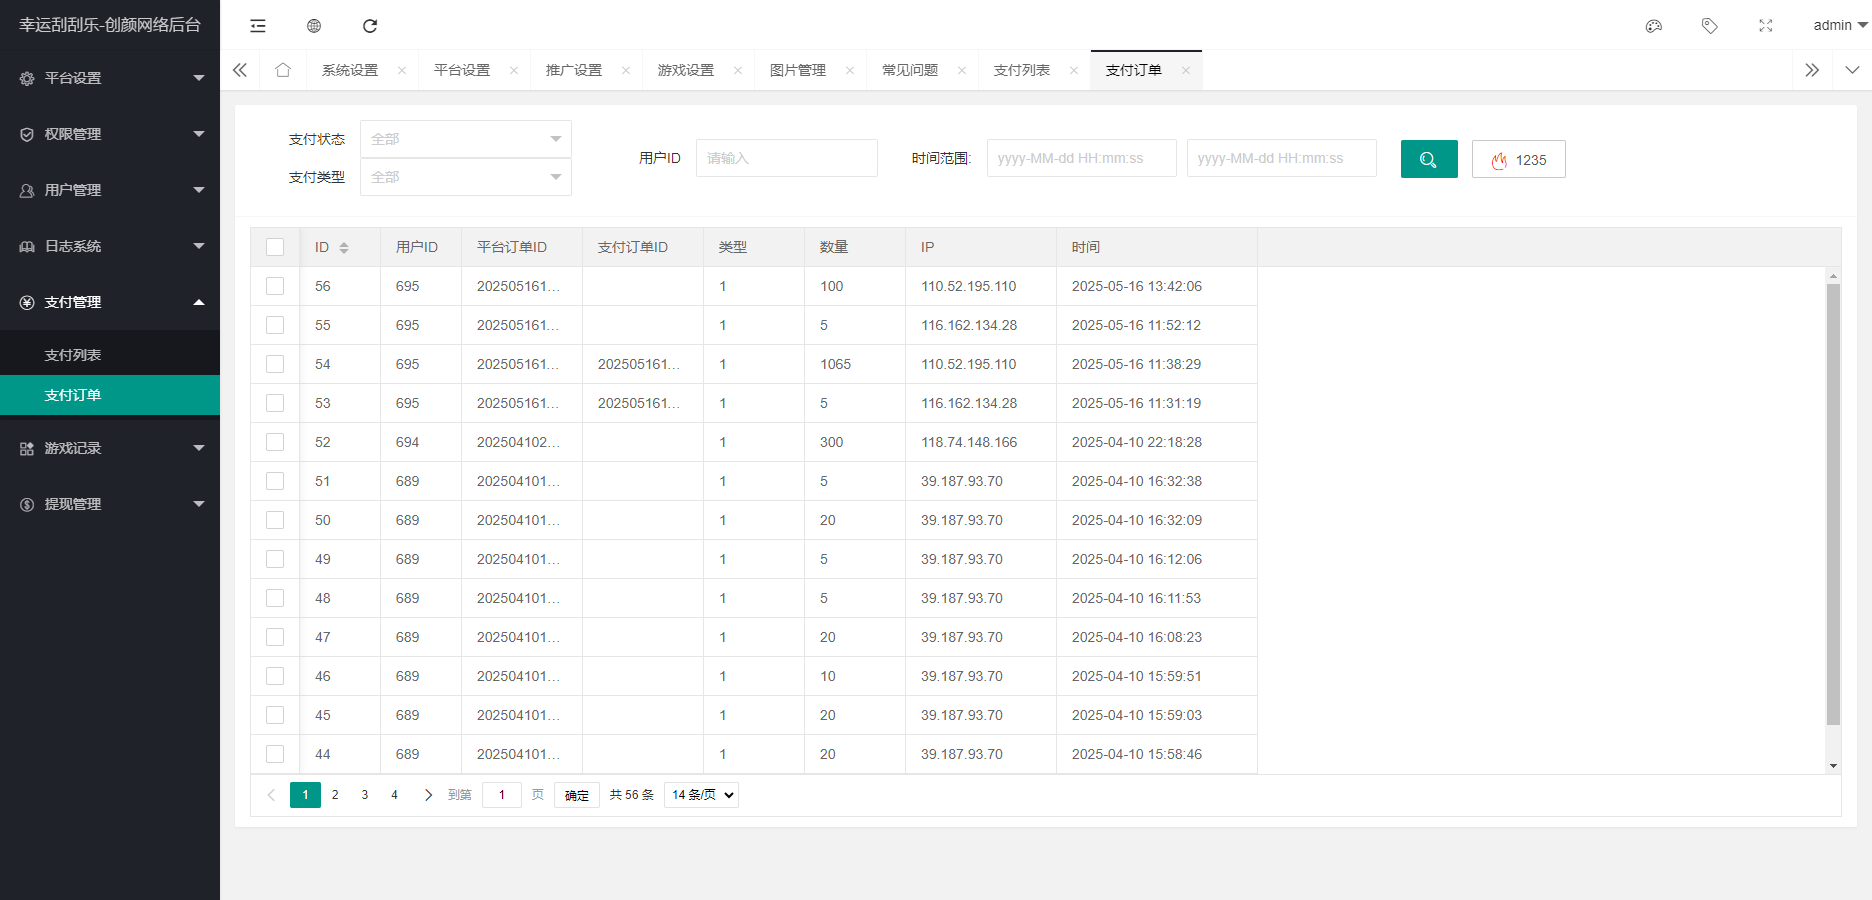Click the 确定 pagination button
The width and height of the screenshot is (1872, 900).
point(577,795)
